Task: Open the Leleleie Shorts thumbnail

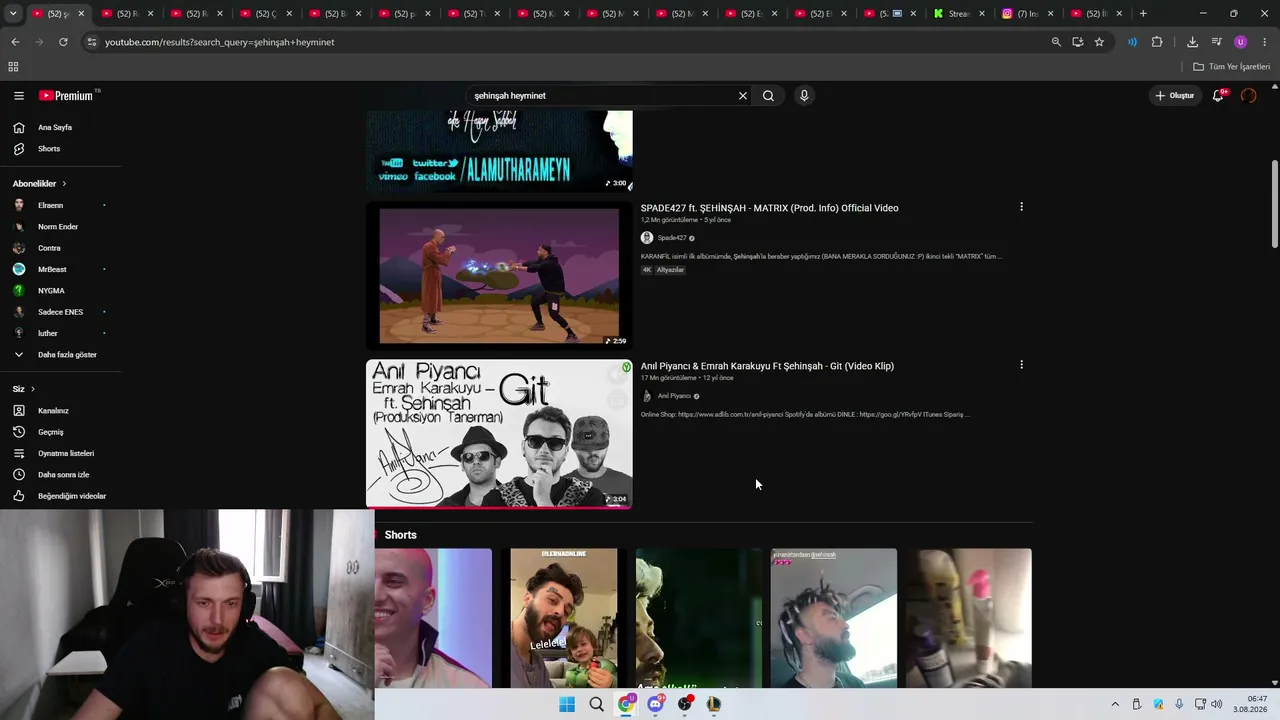Action: pos(564,618)
